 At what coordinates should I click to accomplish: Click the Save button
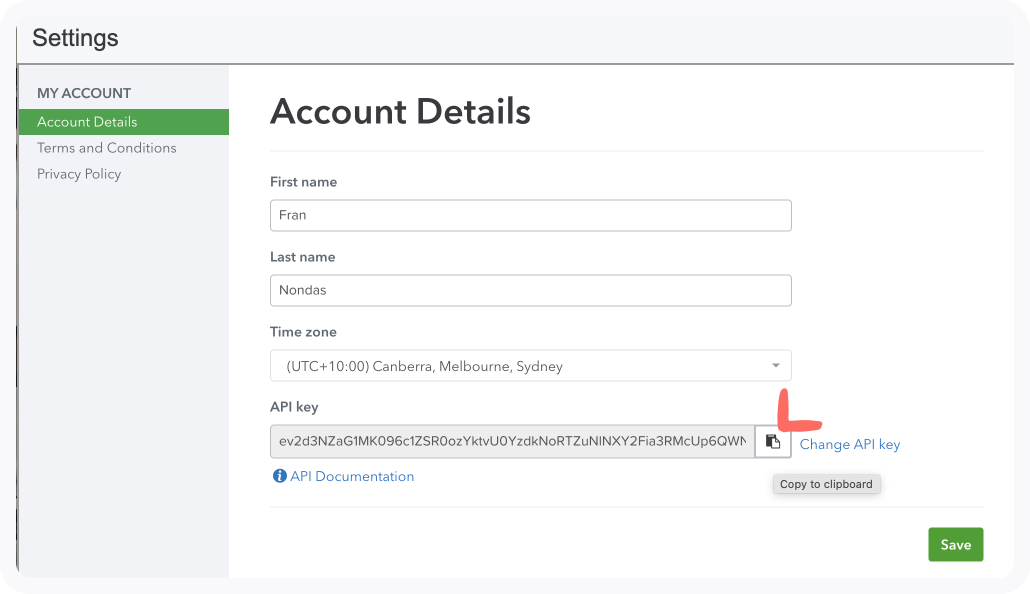[955, 544]
